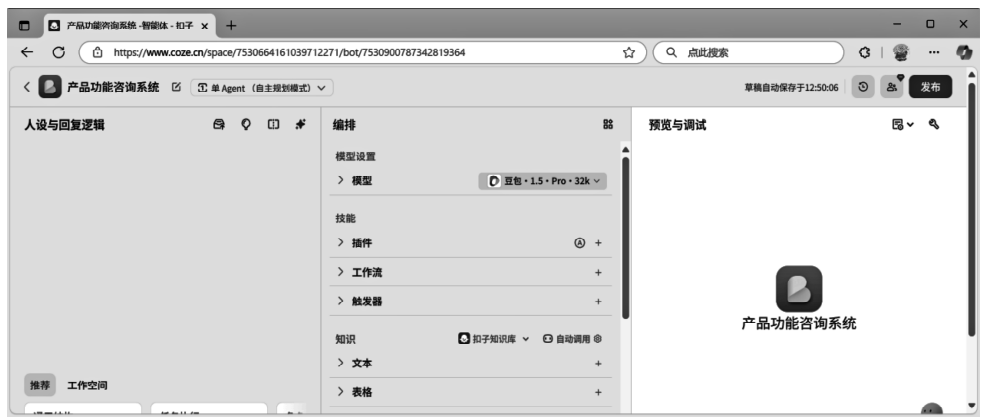The height and width of the screenshot is (420, 986).
Task: Add a workflow with the 工作流 plus icon
Action: pyautogui.click(x=598, y=273)
